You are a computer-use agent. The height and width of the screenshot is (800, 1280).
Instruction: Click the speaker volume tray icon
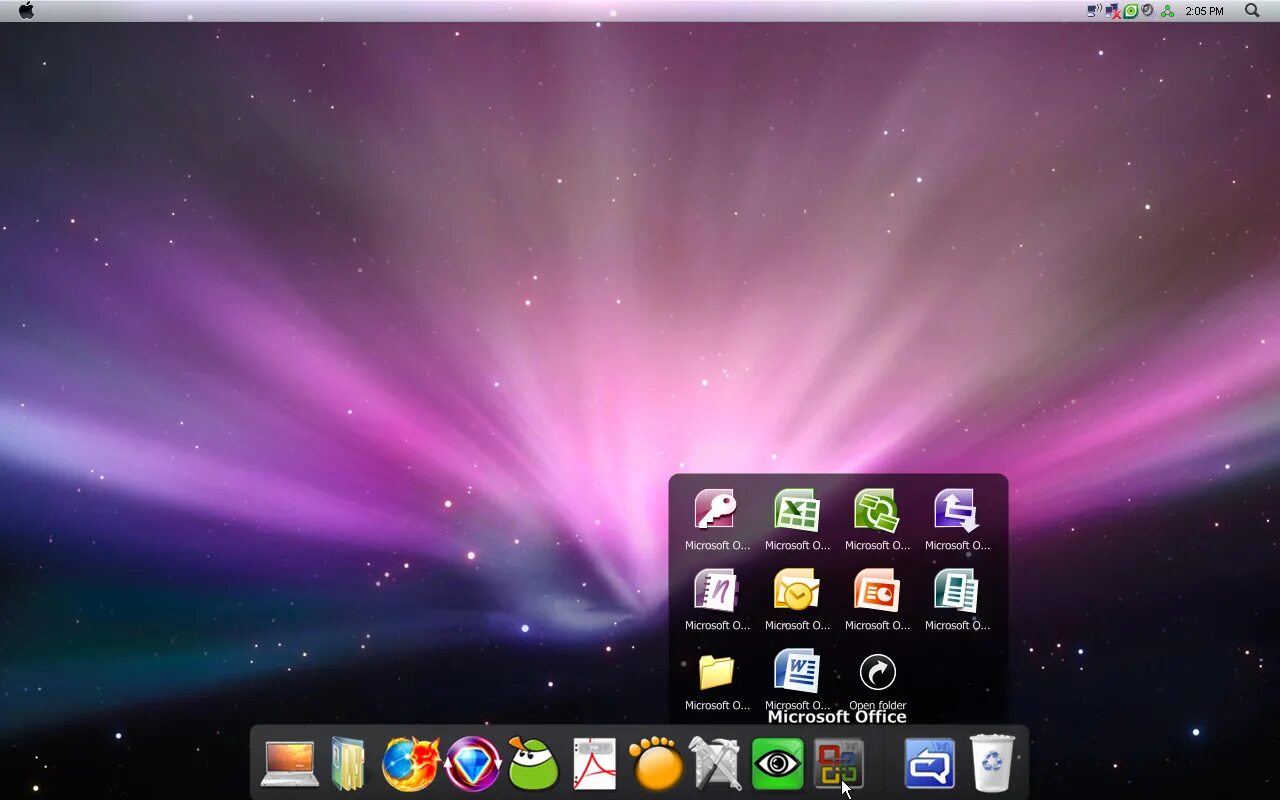tap(1147, 10)
